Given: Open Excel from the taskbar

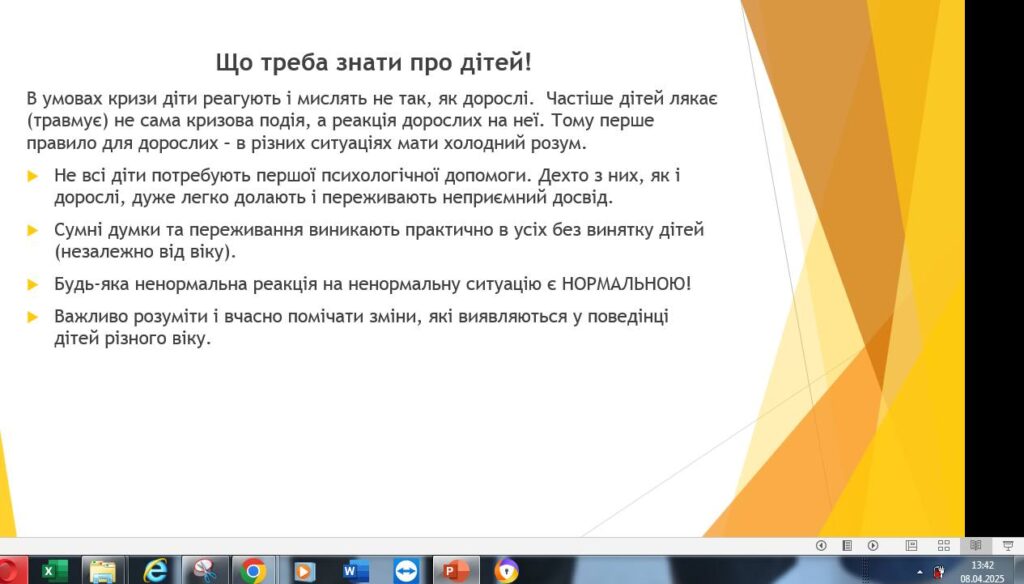Looking at the screenshot, I should pyautogui.click(x=54, y=571).
